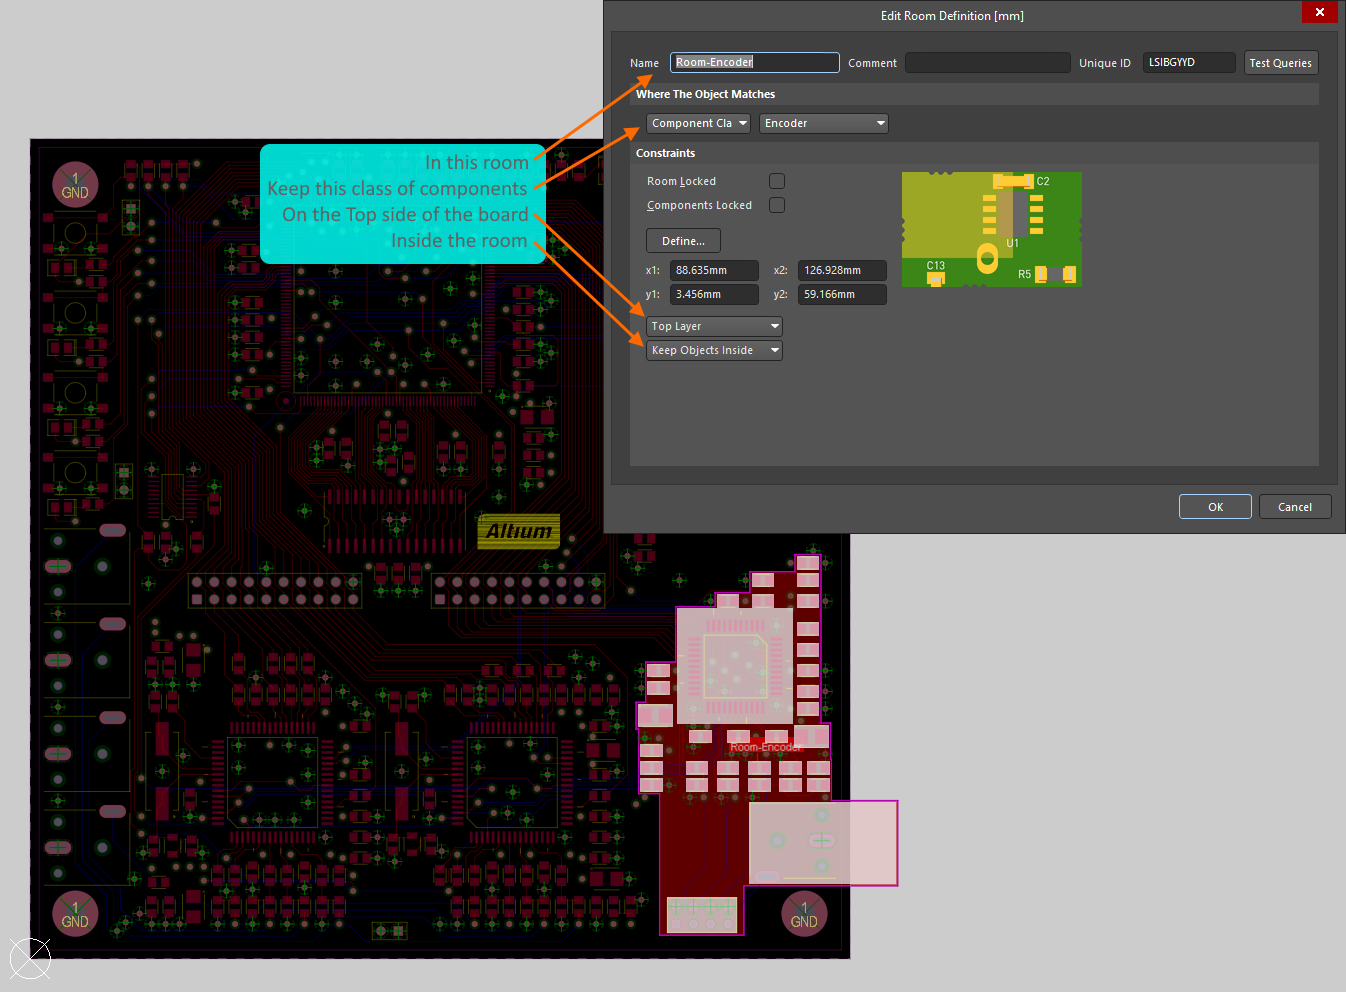Click the Unique ID field LSIBGYYD

click(1189, 62)
